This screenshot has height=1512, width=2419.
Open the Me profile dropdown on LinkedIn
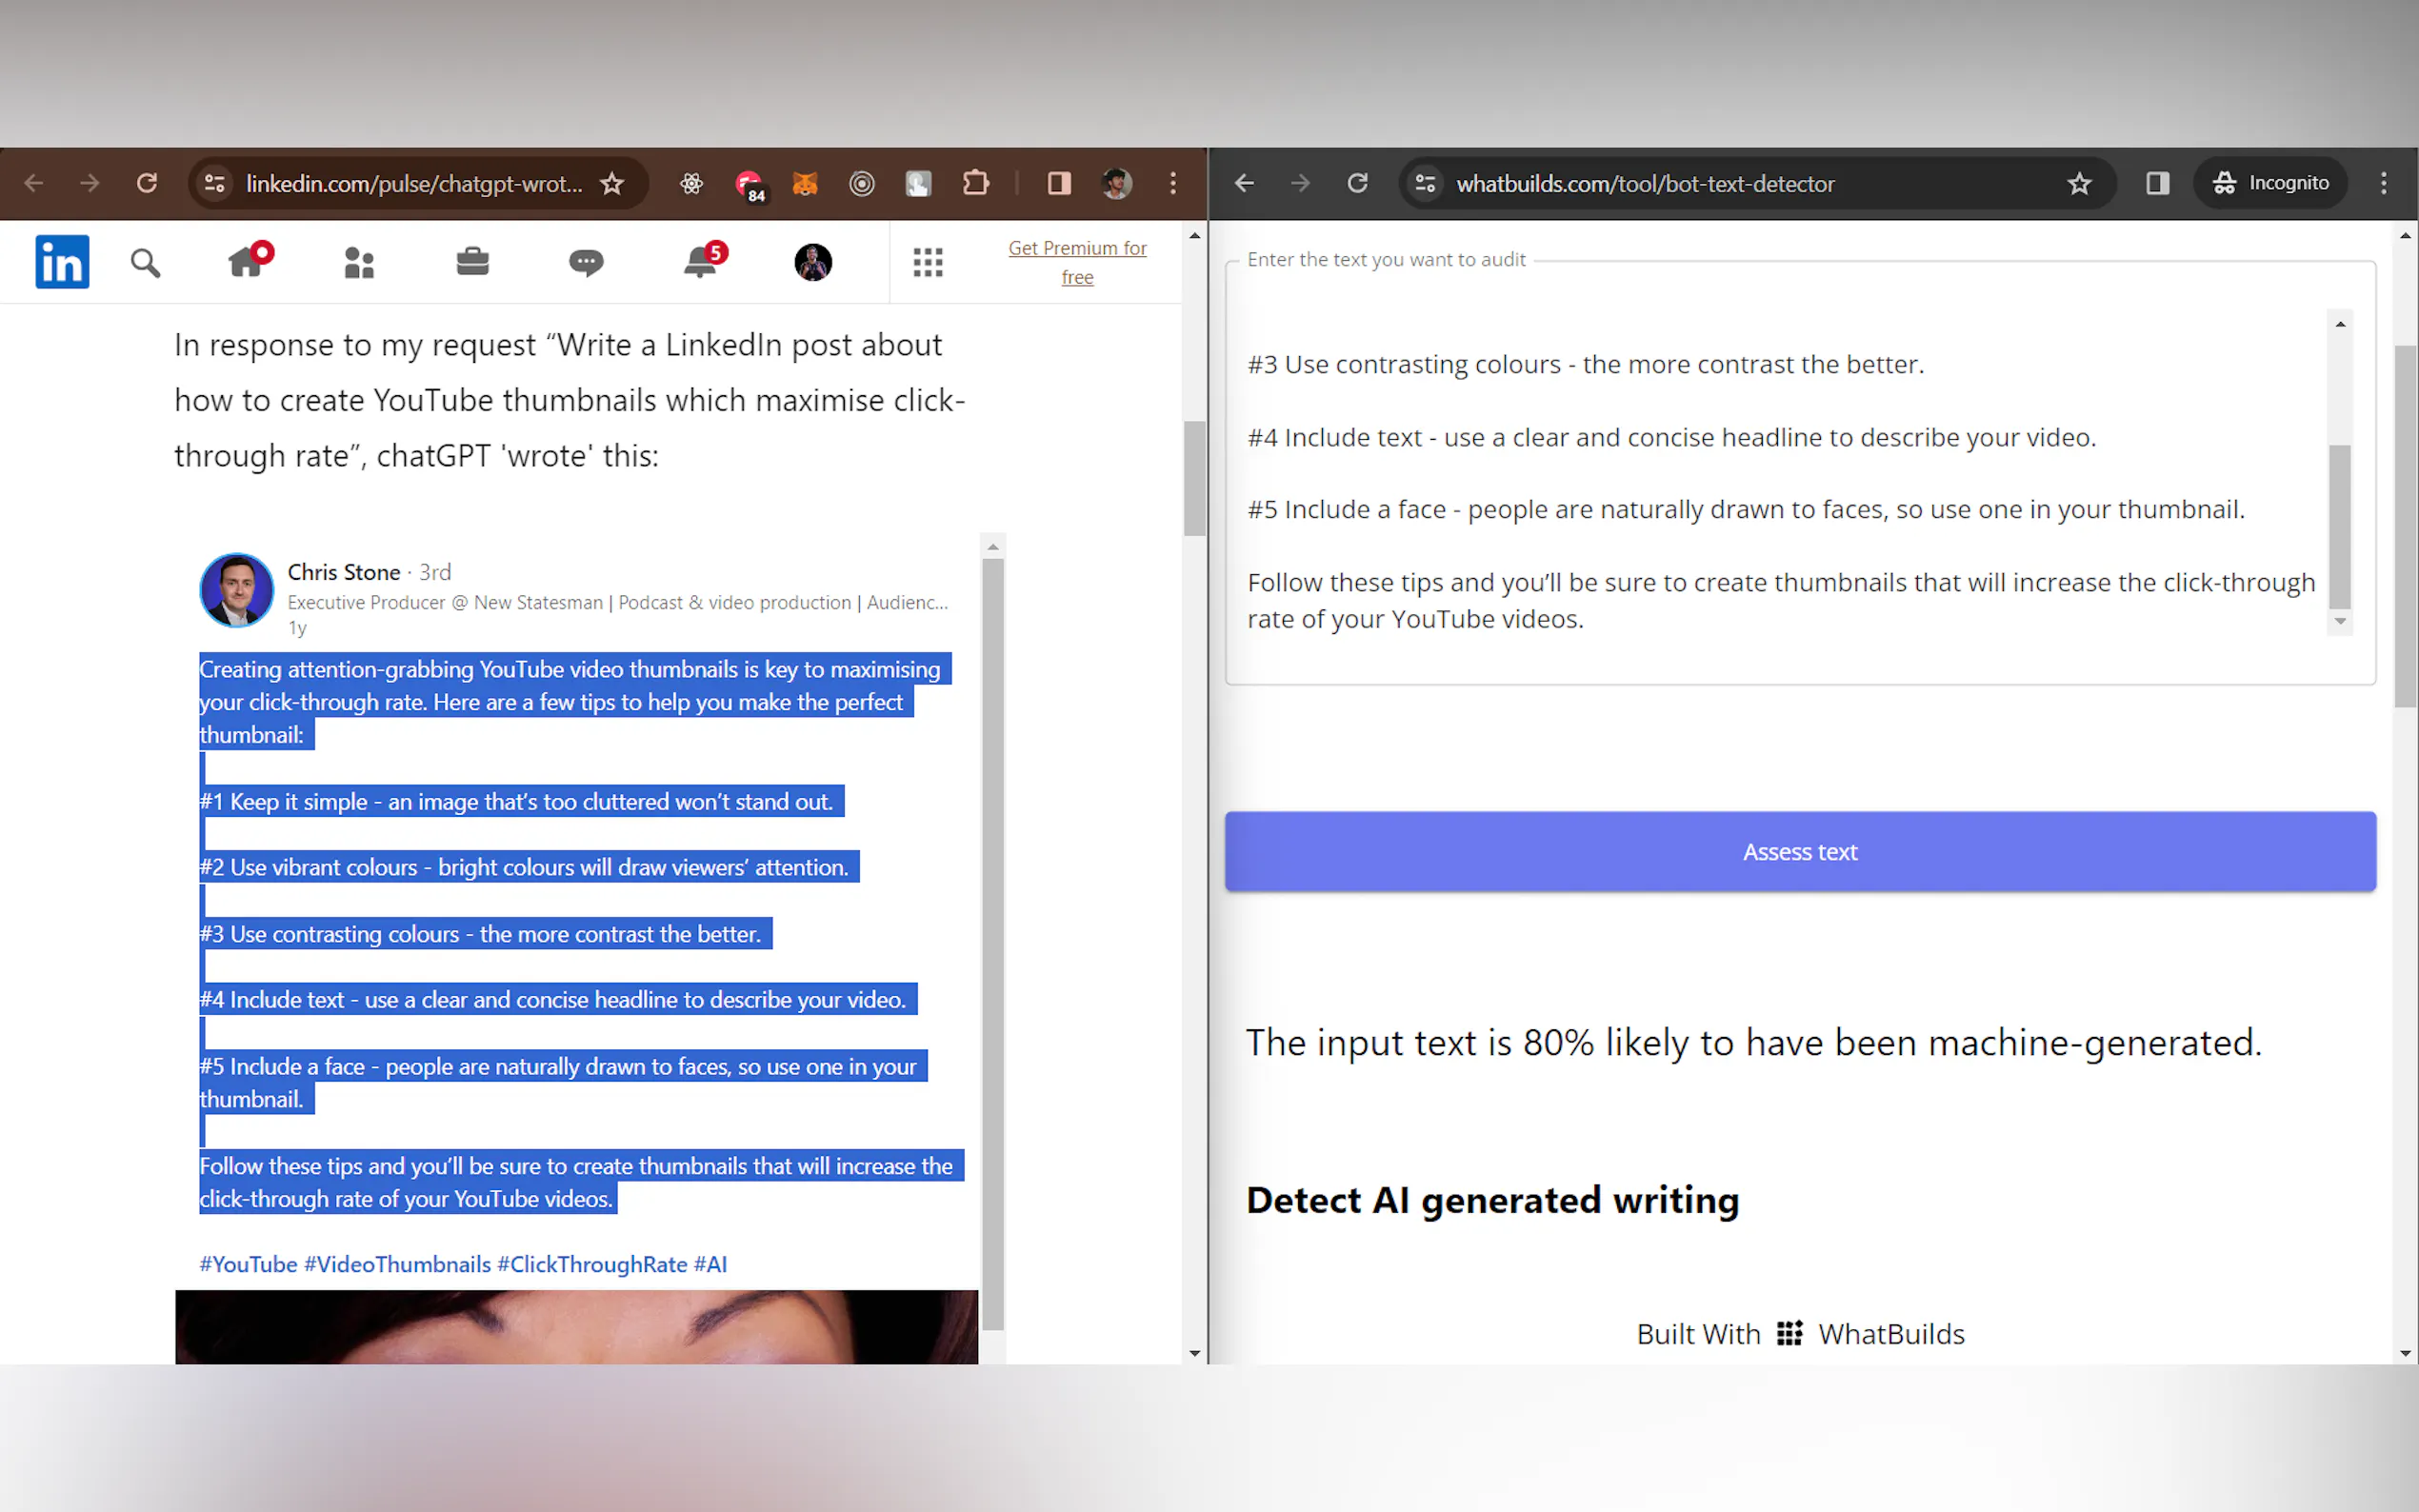click(x=813, y=262)
